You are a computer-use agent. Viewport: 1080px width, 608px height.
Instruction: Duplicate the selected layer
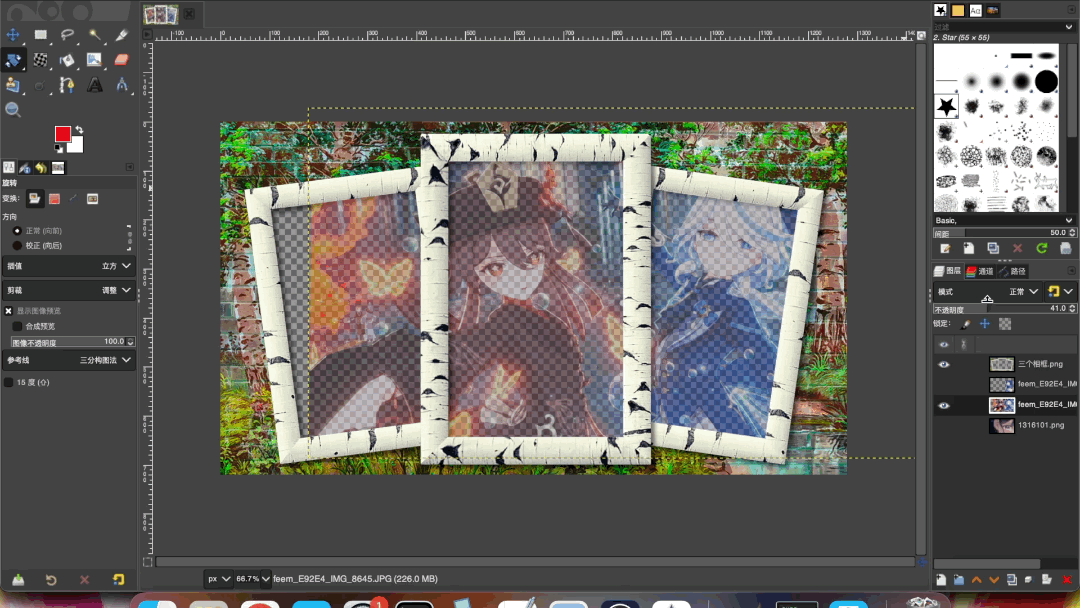(1012, 580)
